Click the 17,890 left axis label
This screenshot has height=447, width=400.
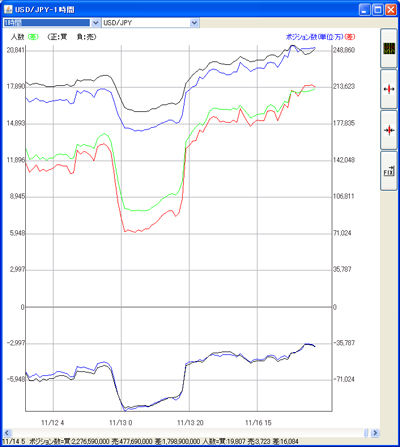(x=15, y=87)
